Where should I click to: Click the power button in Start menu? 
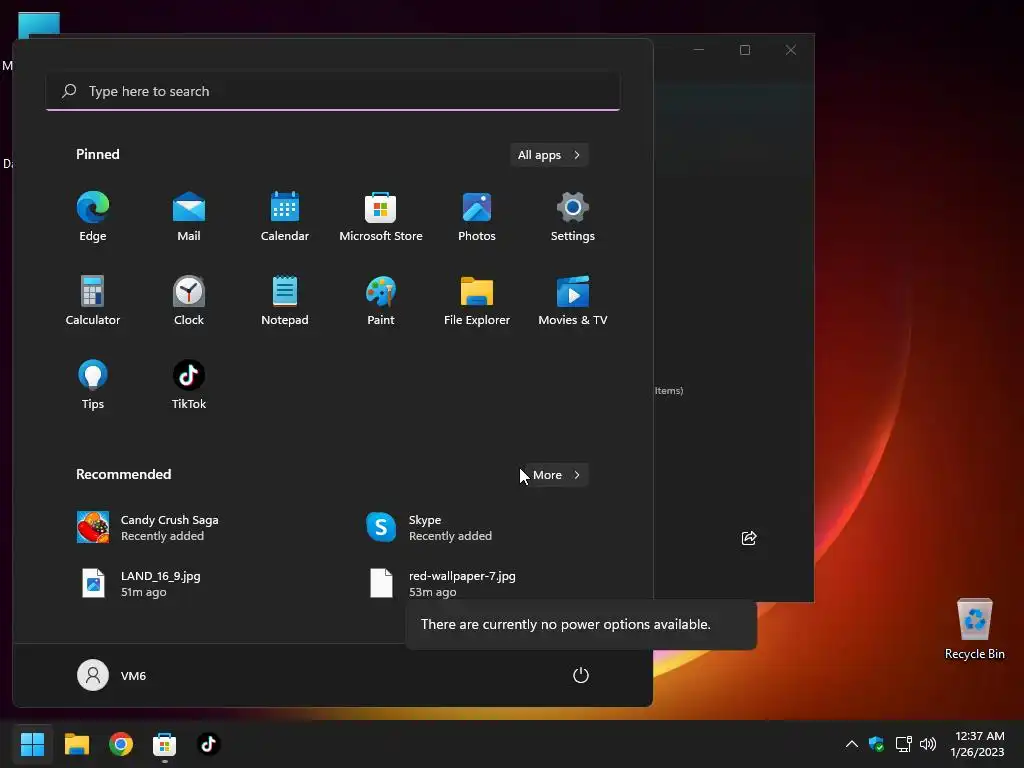(581, 675)
